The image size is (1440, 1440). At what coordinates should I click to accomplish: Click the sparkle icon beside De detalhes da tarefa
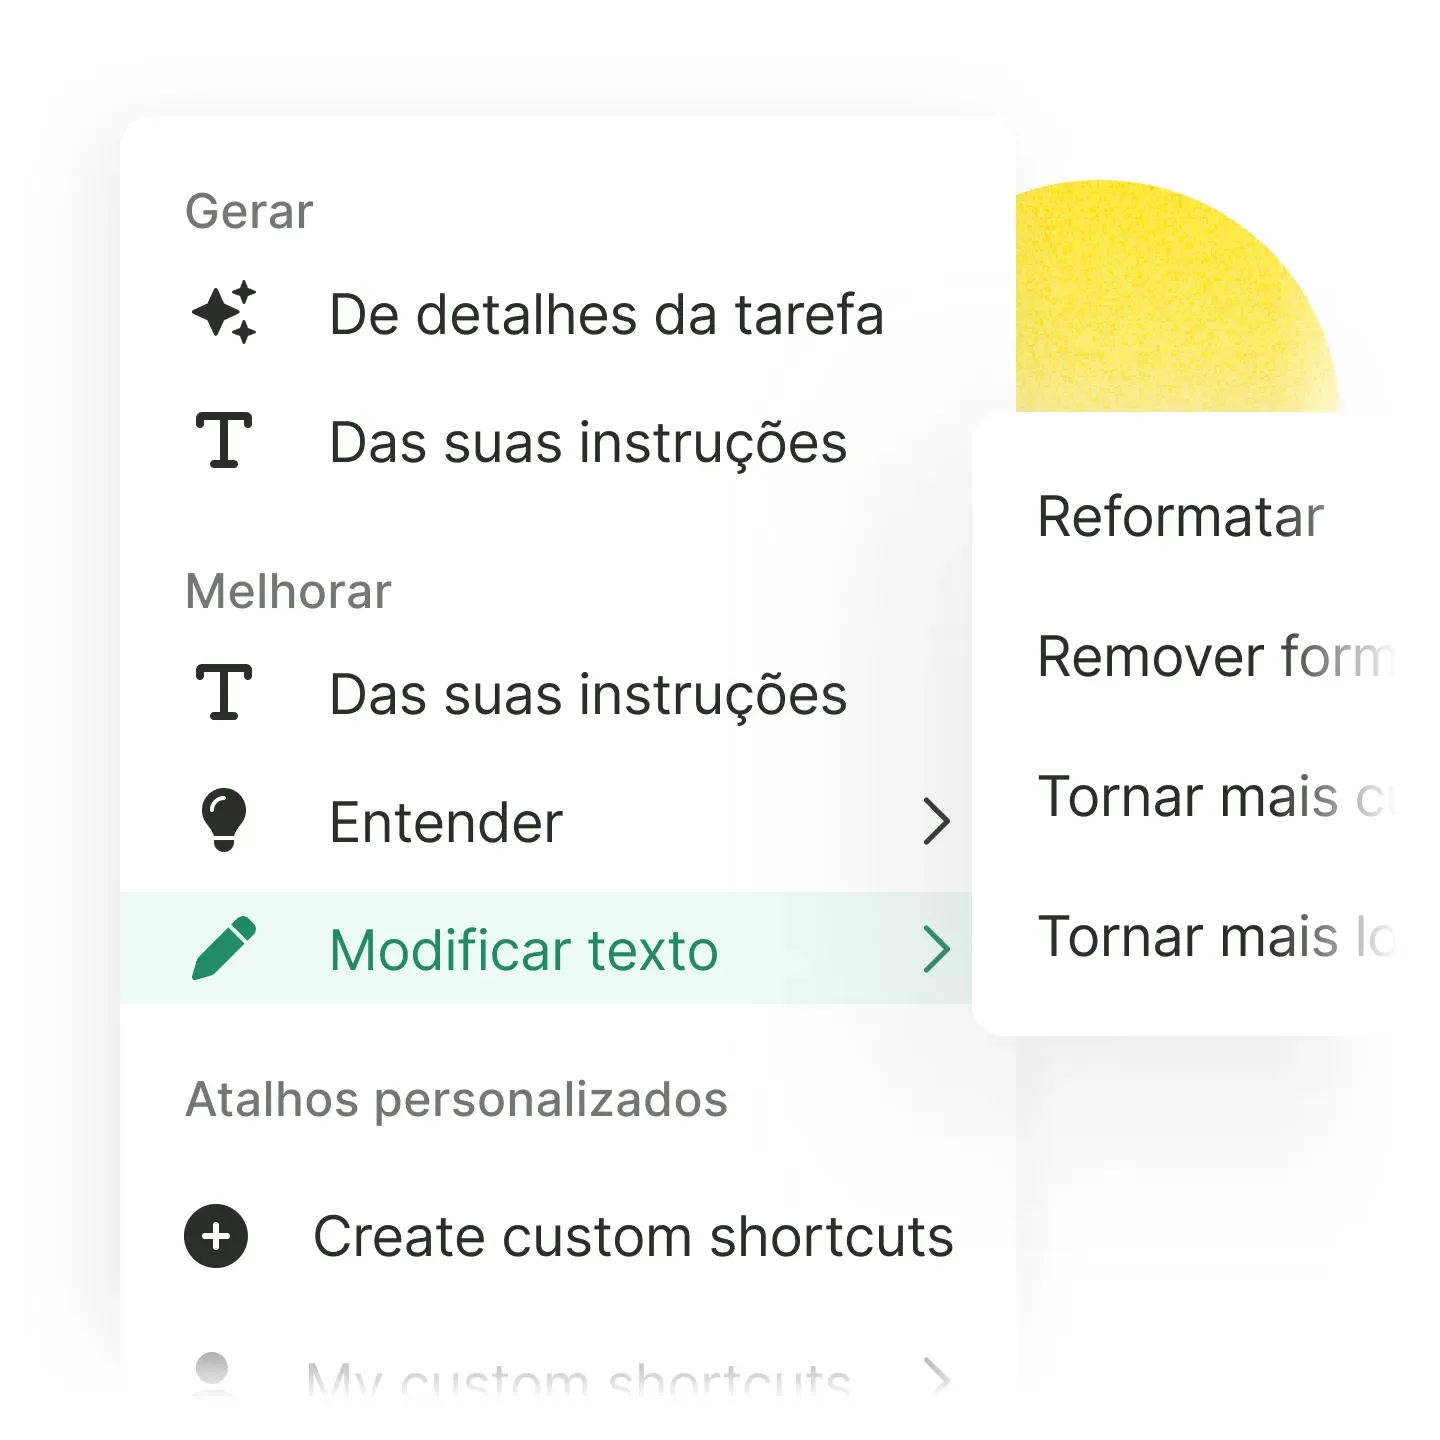pyautogui.click(x=224, y=312)
